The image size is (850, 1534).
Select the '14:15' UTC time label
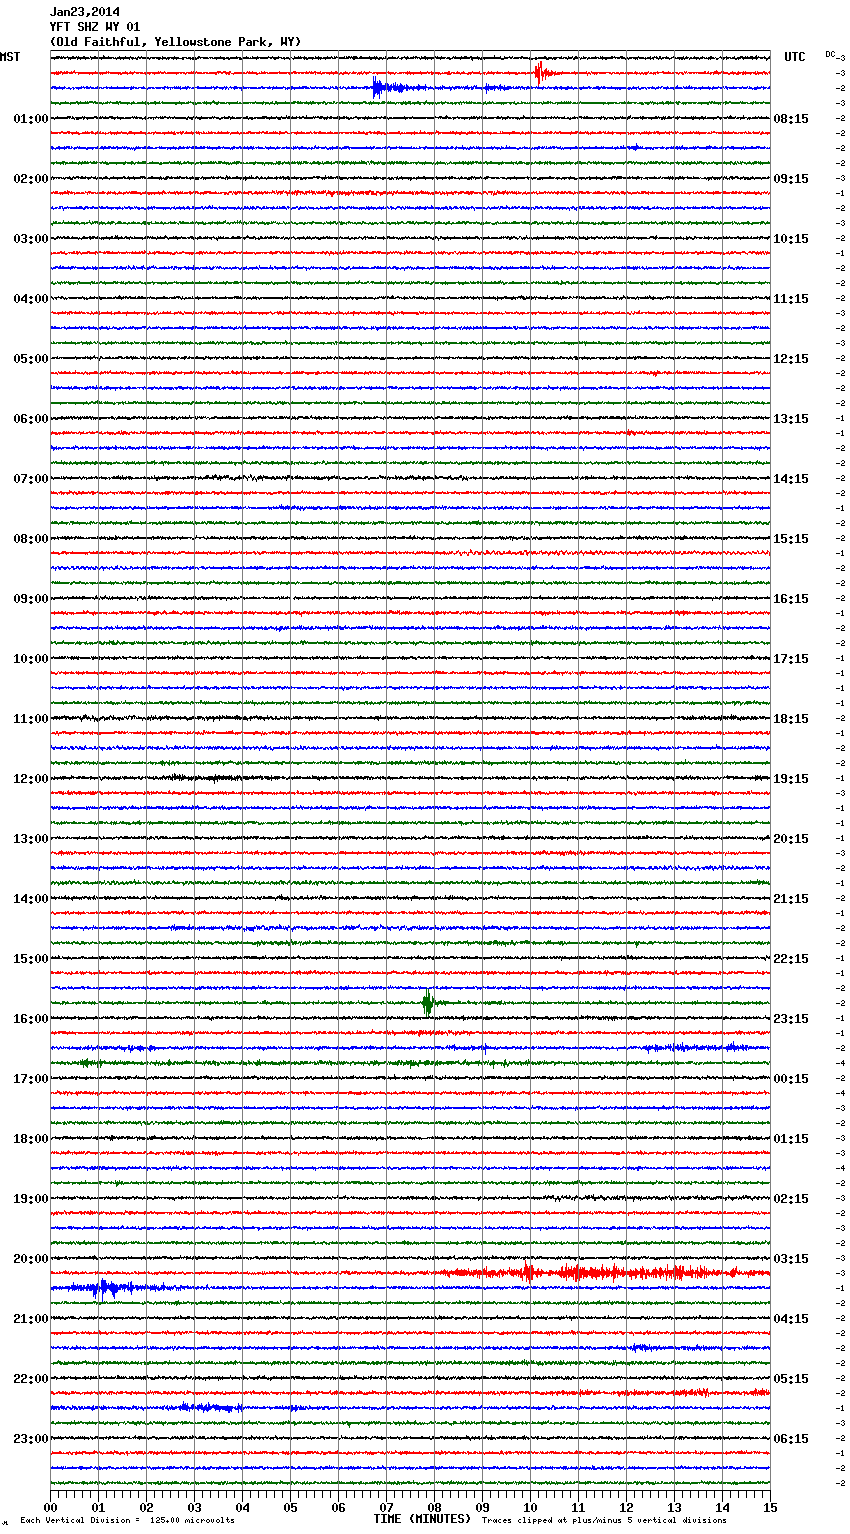[791, 479]
